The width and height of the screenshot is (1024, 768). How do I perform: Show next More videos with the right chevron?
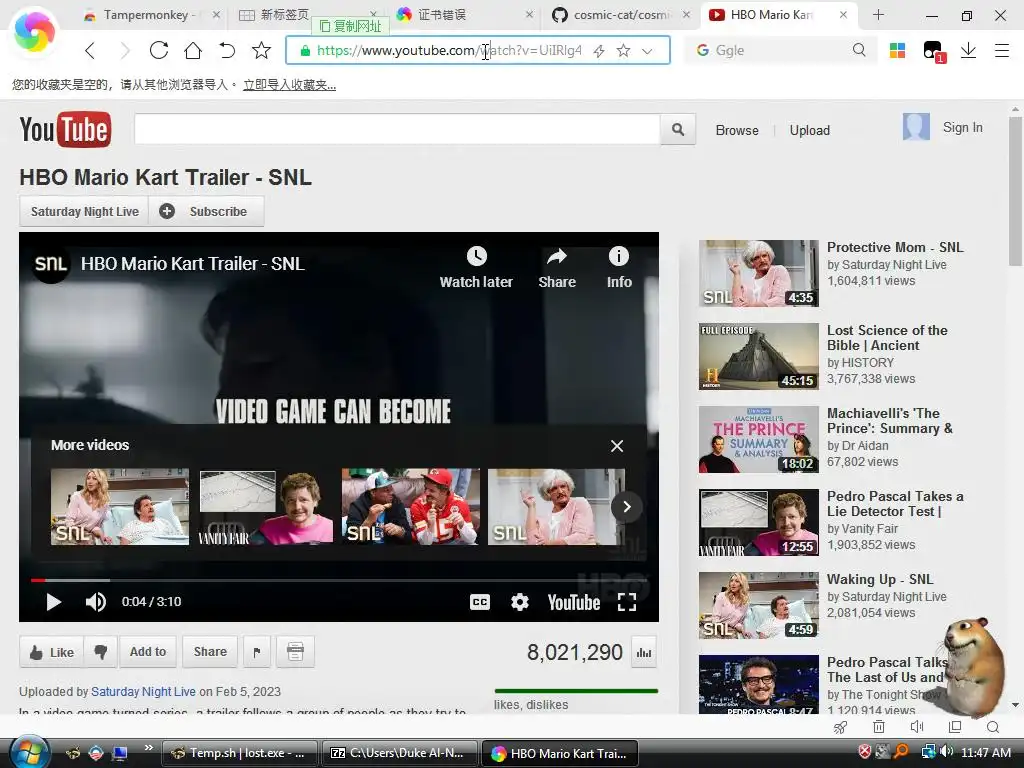[x=627, y=507]
